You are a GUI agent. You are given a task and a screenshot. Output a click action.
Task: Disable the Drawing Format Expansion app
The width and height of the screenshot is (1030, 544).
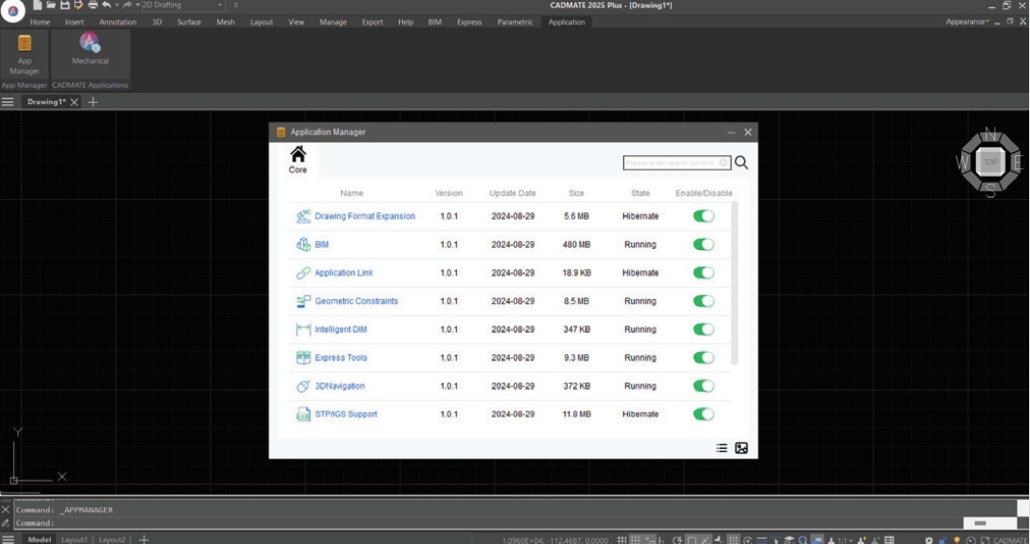704,216
